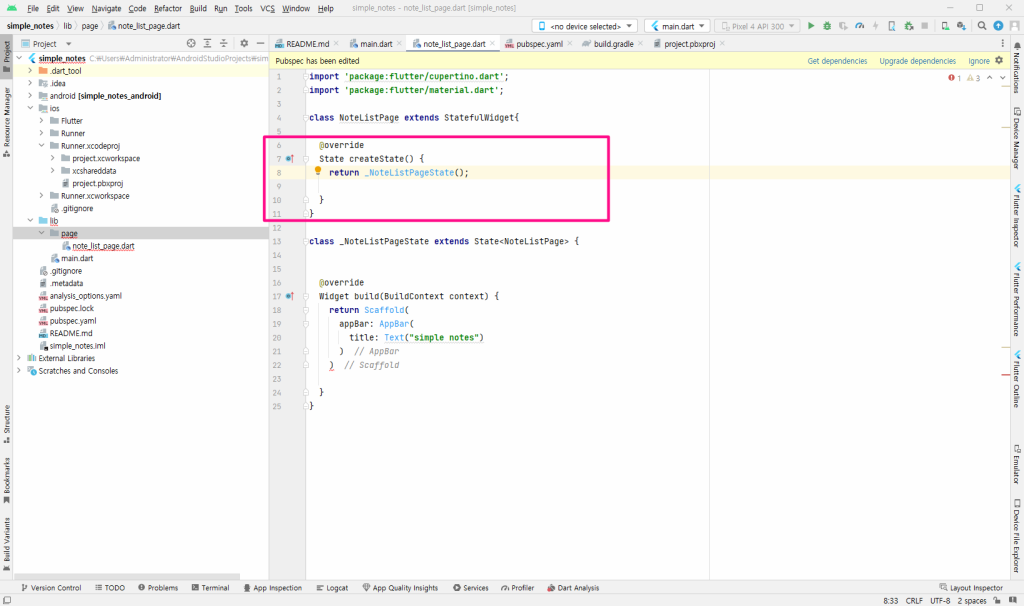Click the Flutter hot reload lightning icon
This screenshot has width=1024, height=606.
[x=875, y=26]
